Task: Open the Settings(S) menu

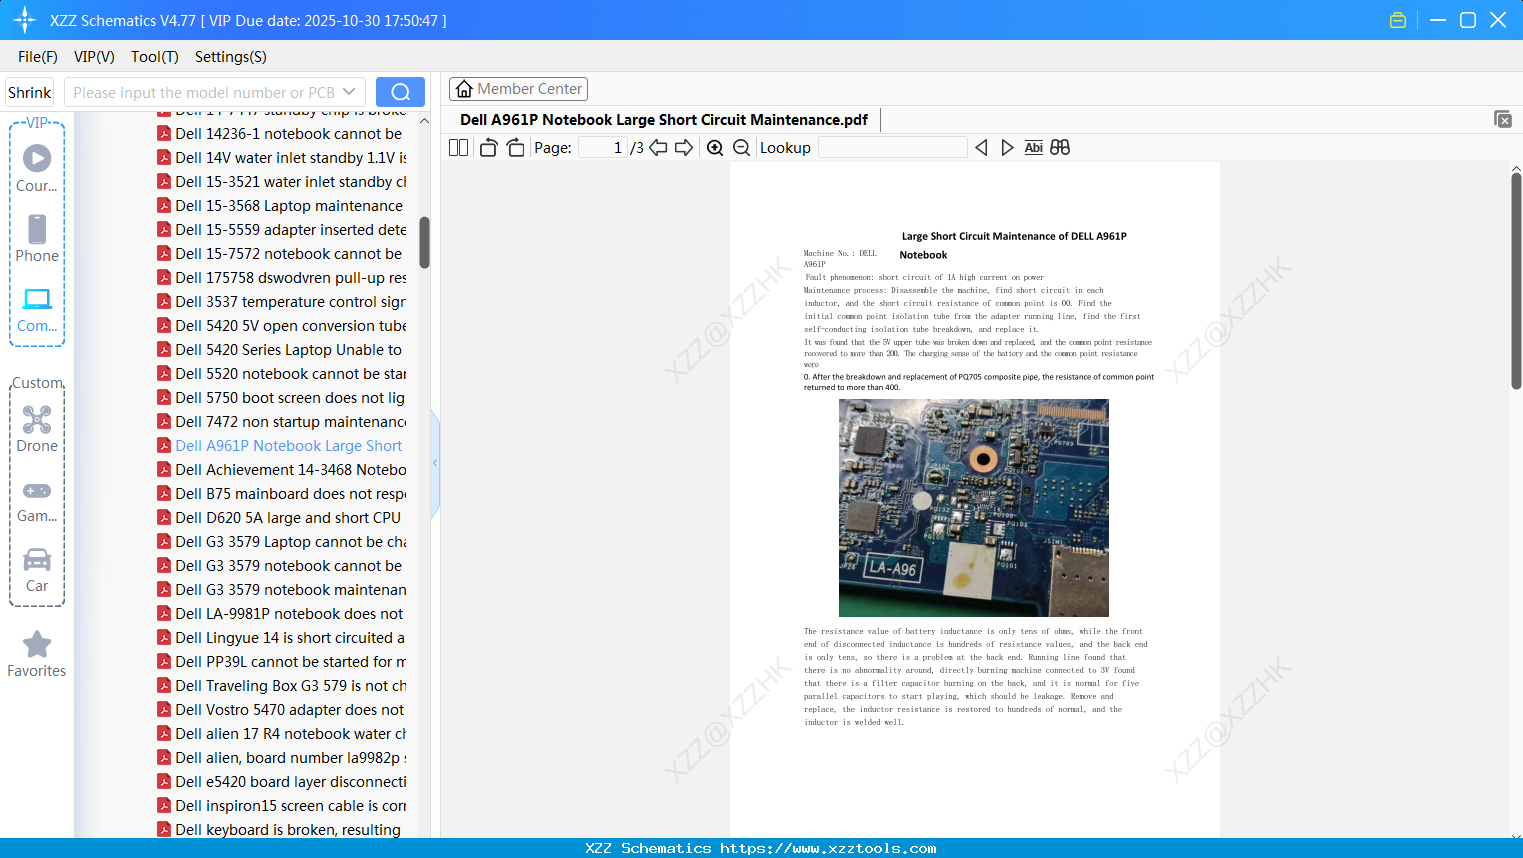Action: tap(231, 57)
